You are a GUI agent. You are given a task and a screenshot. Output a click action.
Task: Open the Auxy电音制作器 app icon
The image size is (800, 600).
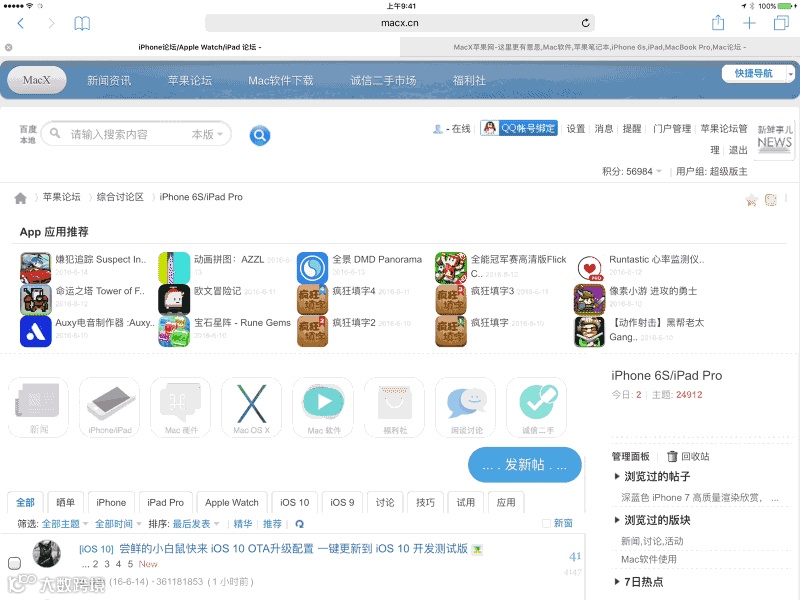pos(35,331)
